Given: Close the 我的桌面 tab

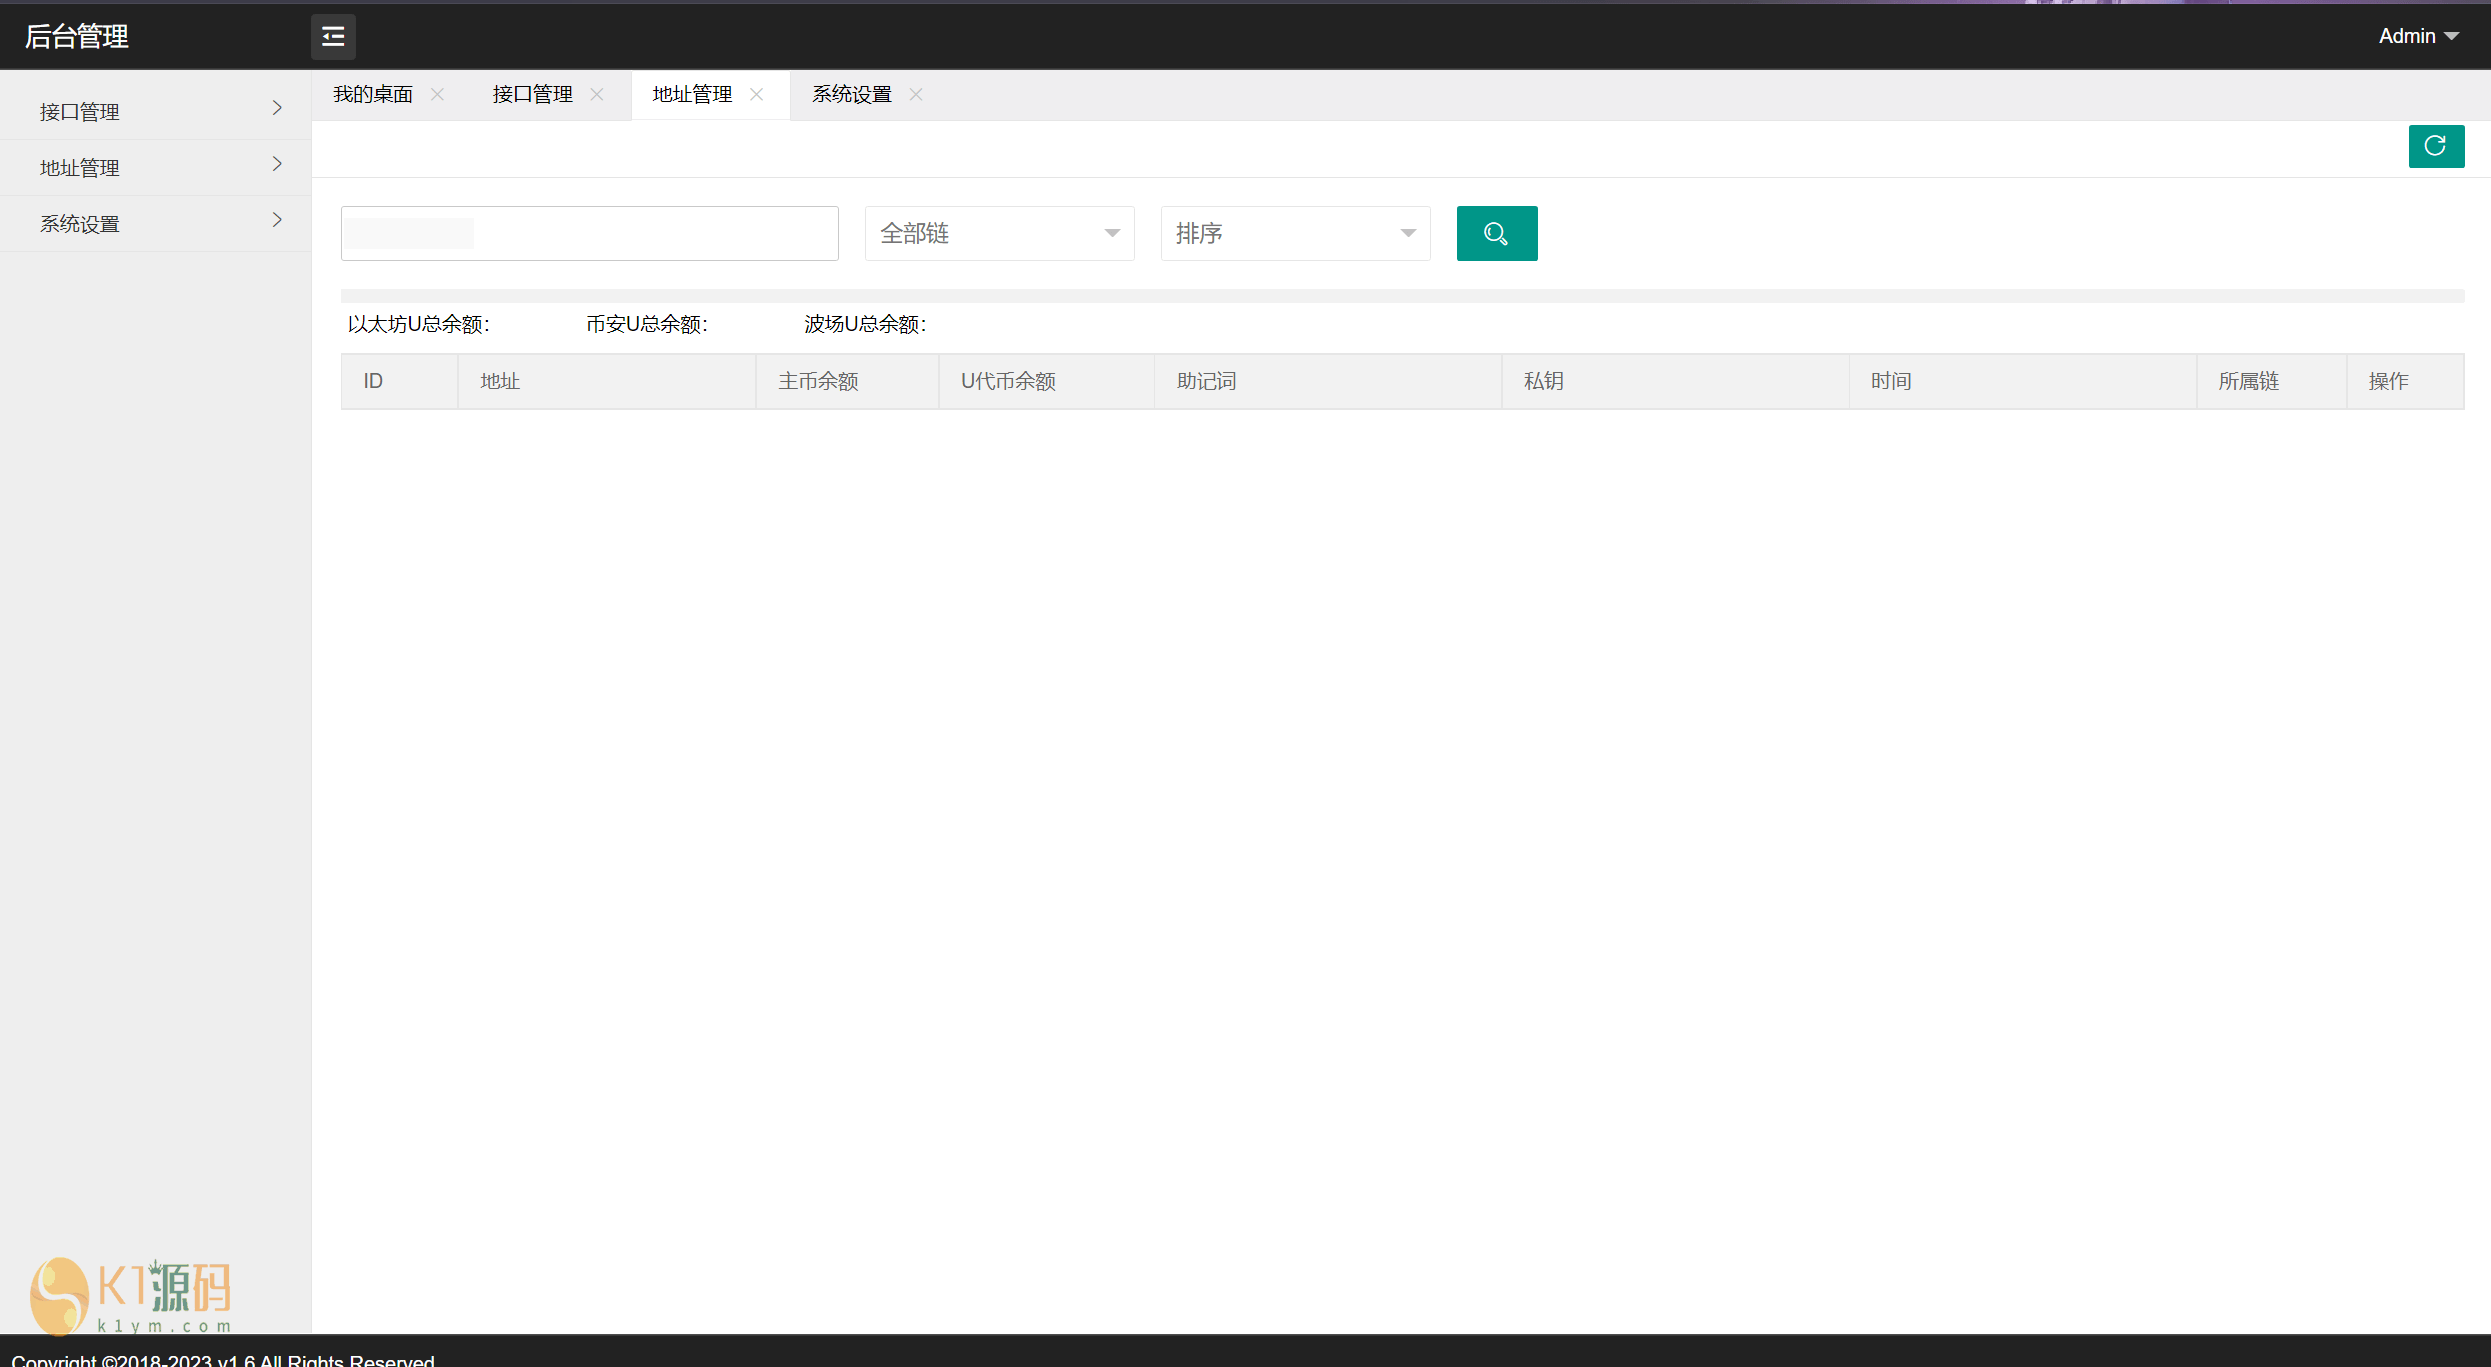Looking at the screenshot, I should [x=437, y=94].
